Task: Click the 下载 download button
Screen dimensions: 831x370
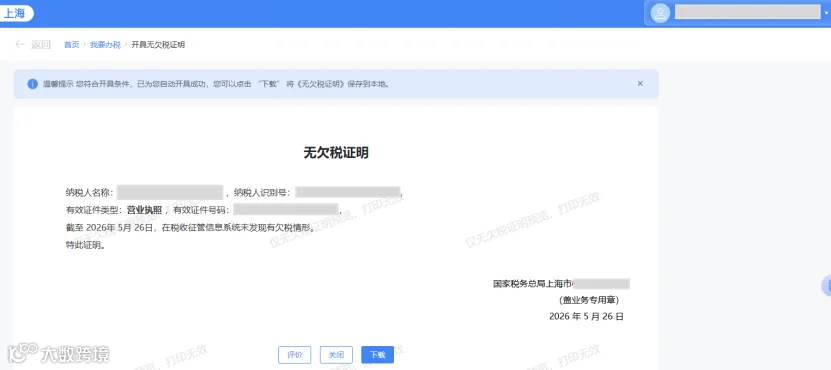Action: pyautogui.click(x=377, y=355)
